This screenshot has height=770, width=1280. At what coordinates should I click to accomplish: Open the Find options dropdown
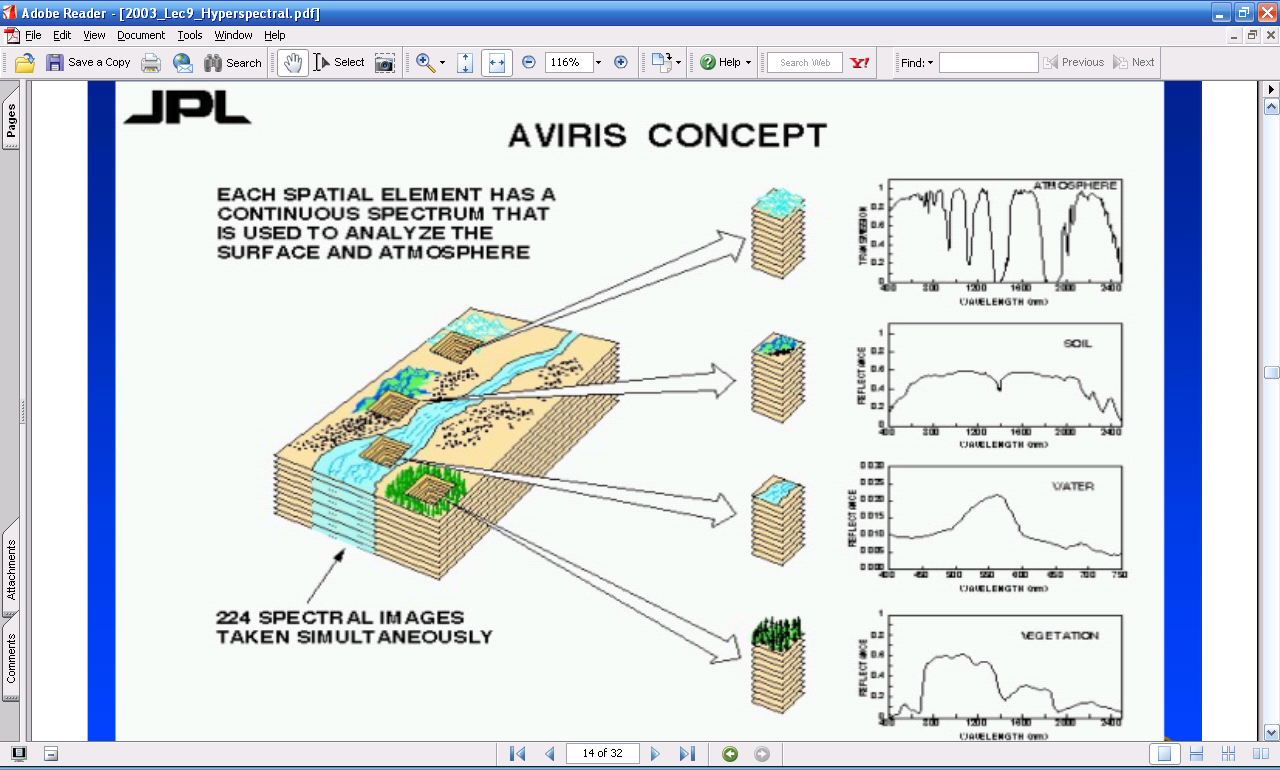click(917, 62)
